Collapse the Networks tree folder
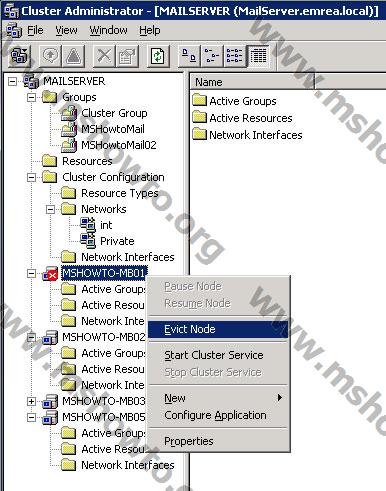 (50, 209)
